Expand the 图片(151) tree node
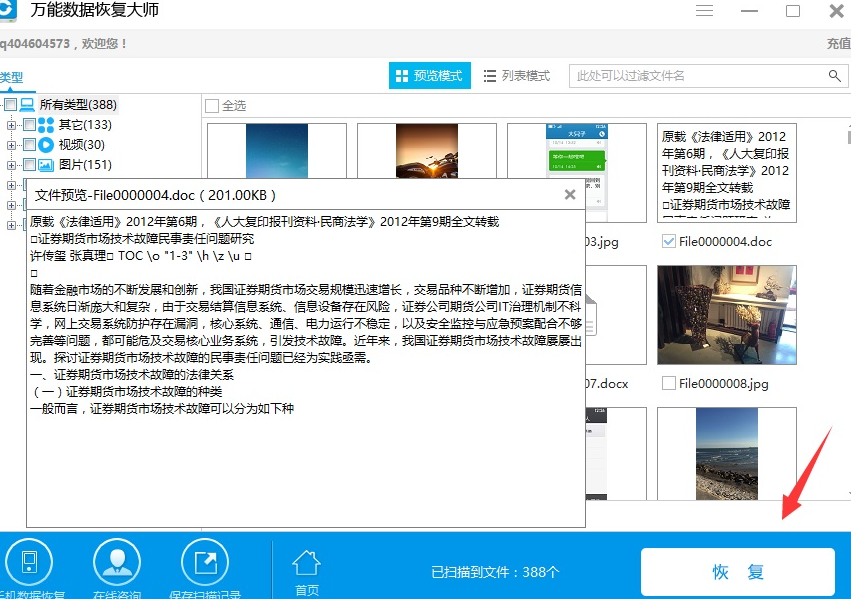 point(10,163)
